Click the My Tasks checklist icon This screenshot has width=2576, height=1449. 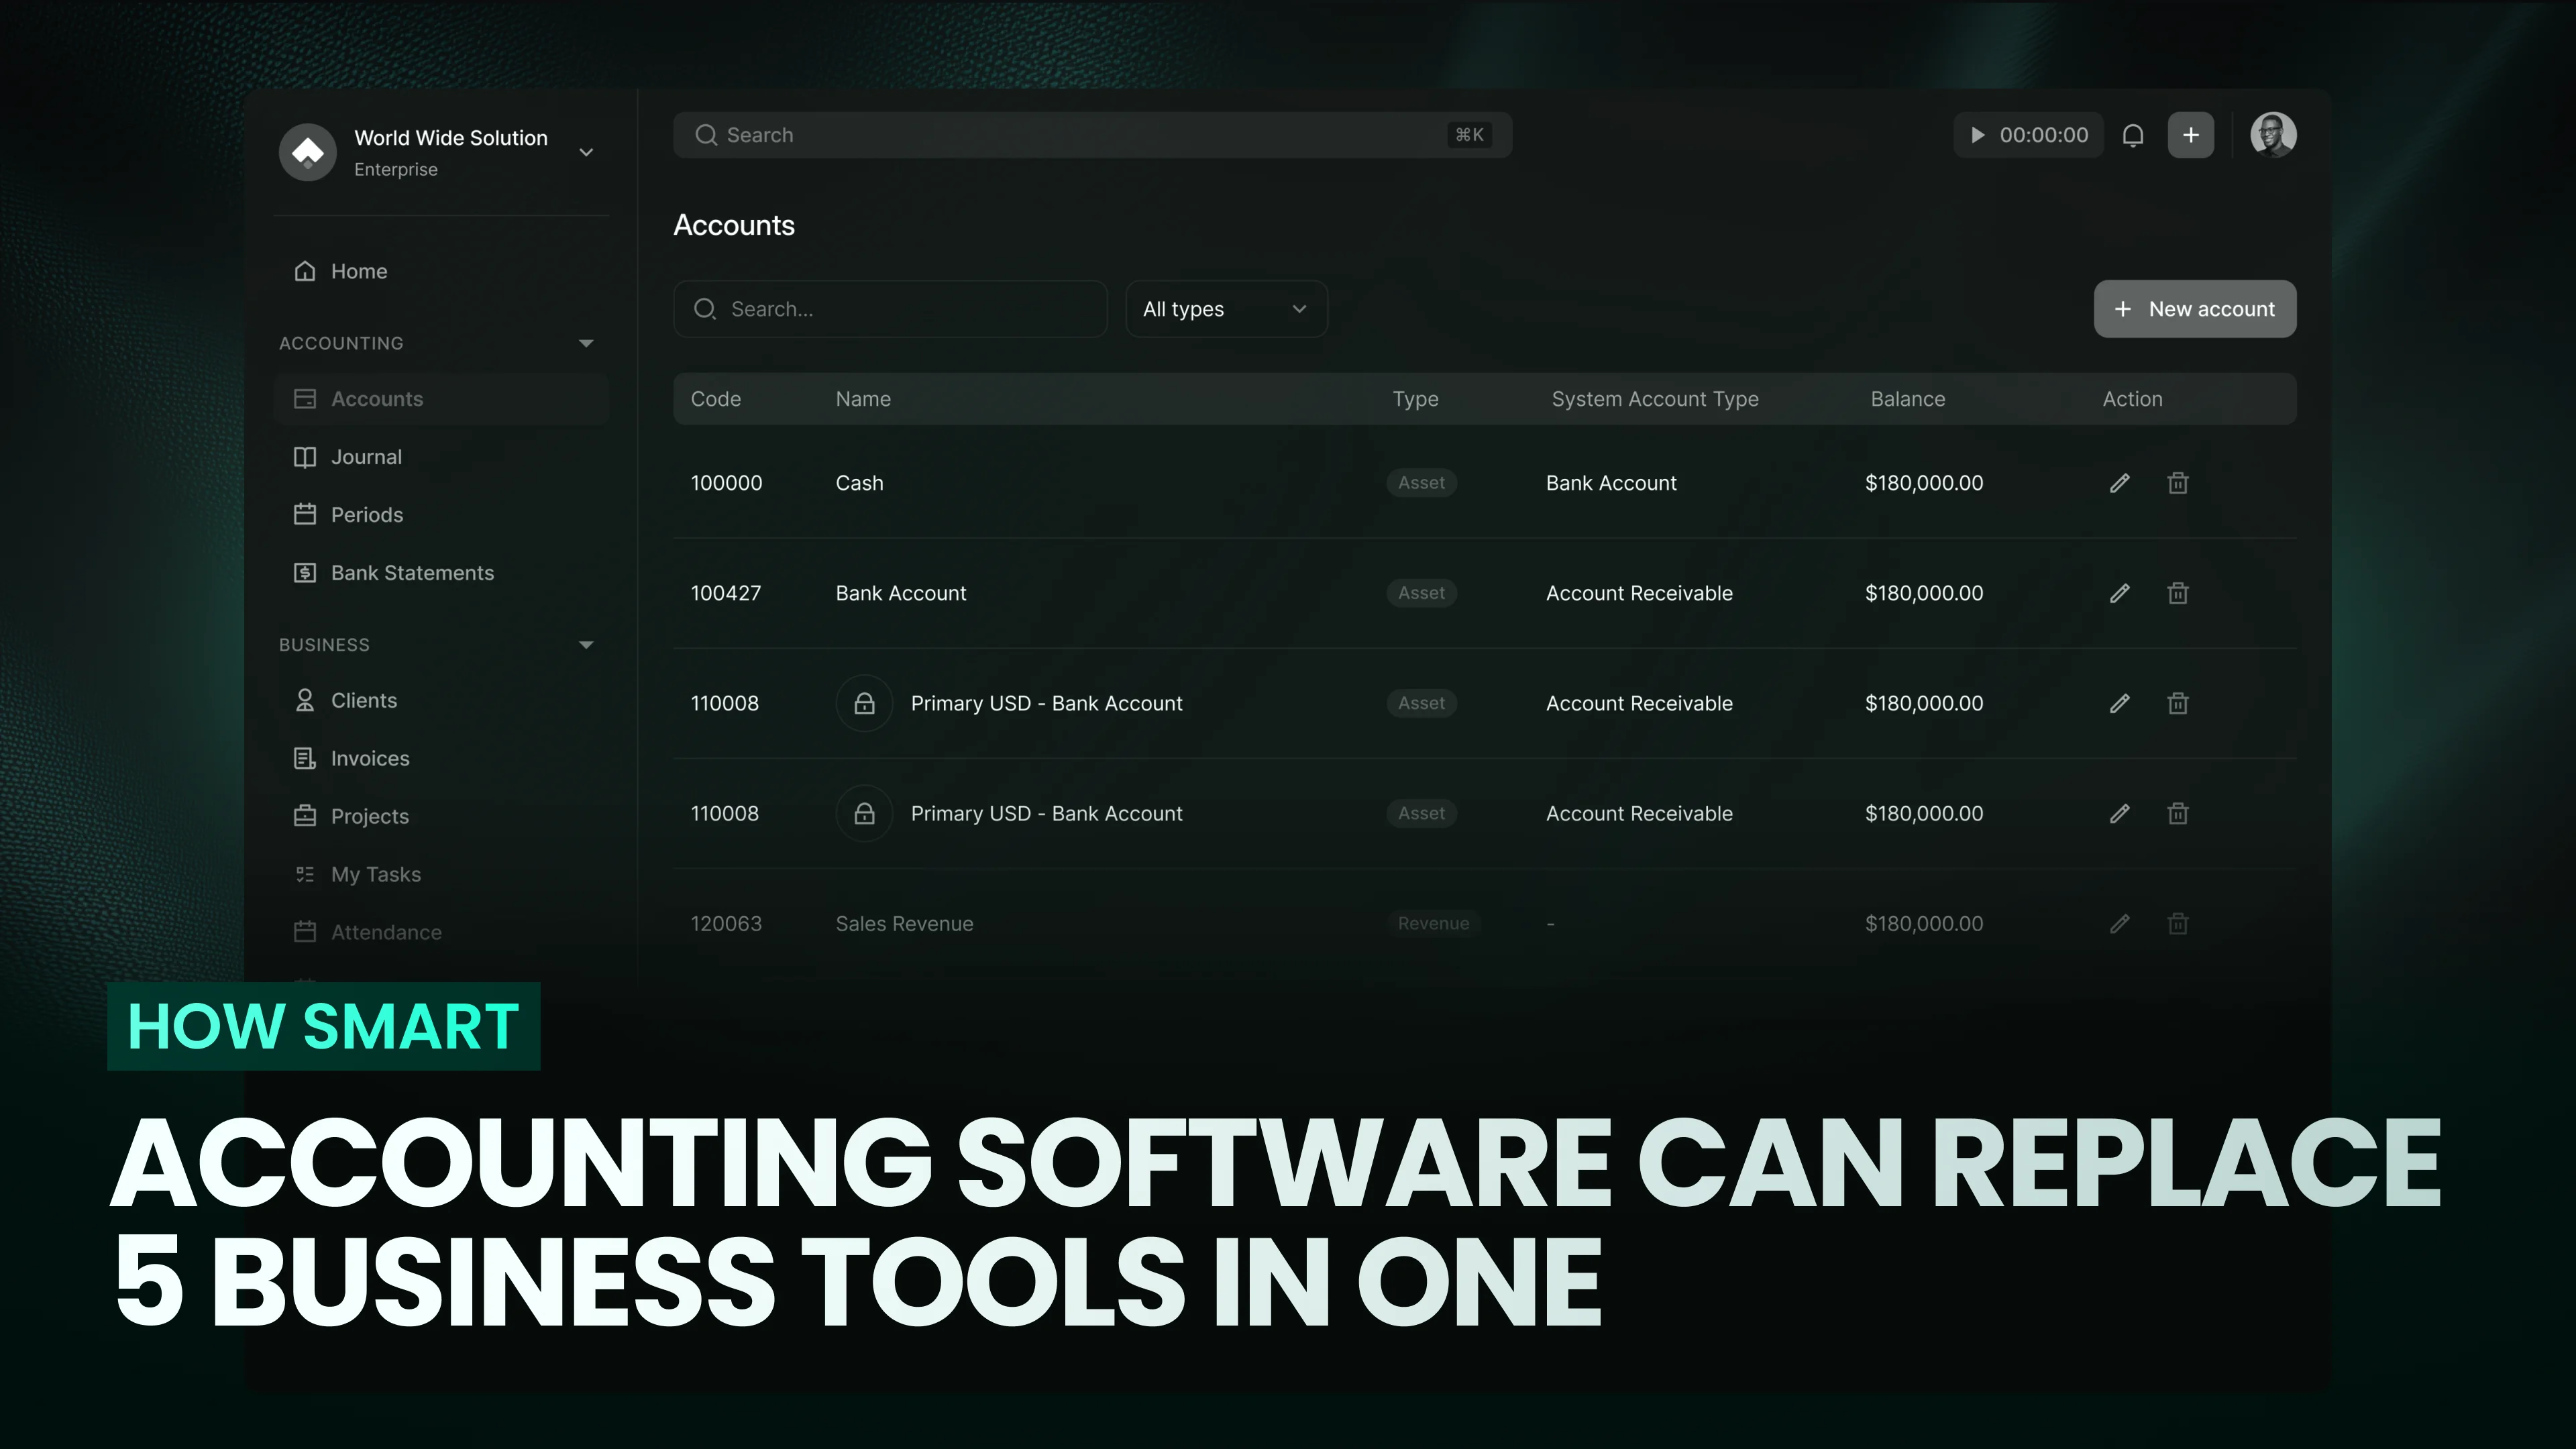tap(305, 875)
